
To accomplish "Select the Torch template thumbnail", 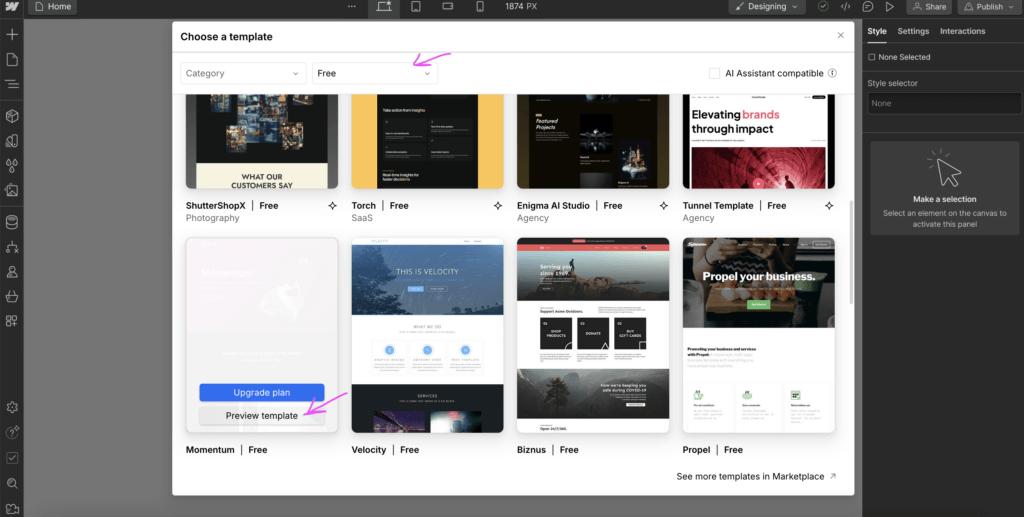I will pyautogui.click(x=428, y=142).
